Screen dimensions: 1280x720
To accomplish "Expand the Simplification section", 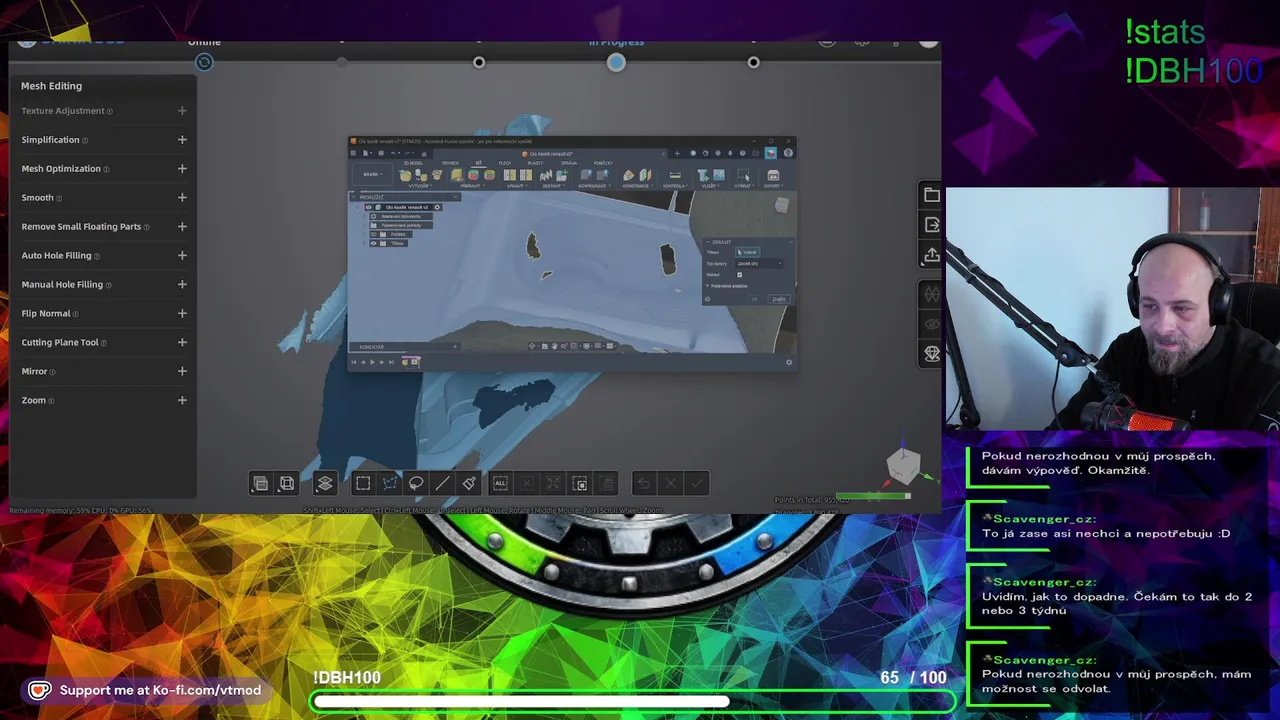I will tap(182, 140).
